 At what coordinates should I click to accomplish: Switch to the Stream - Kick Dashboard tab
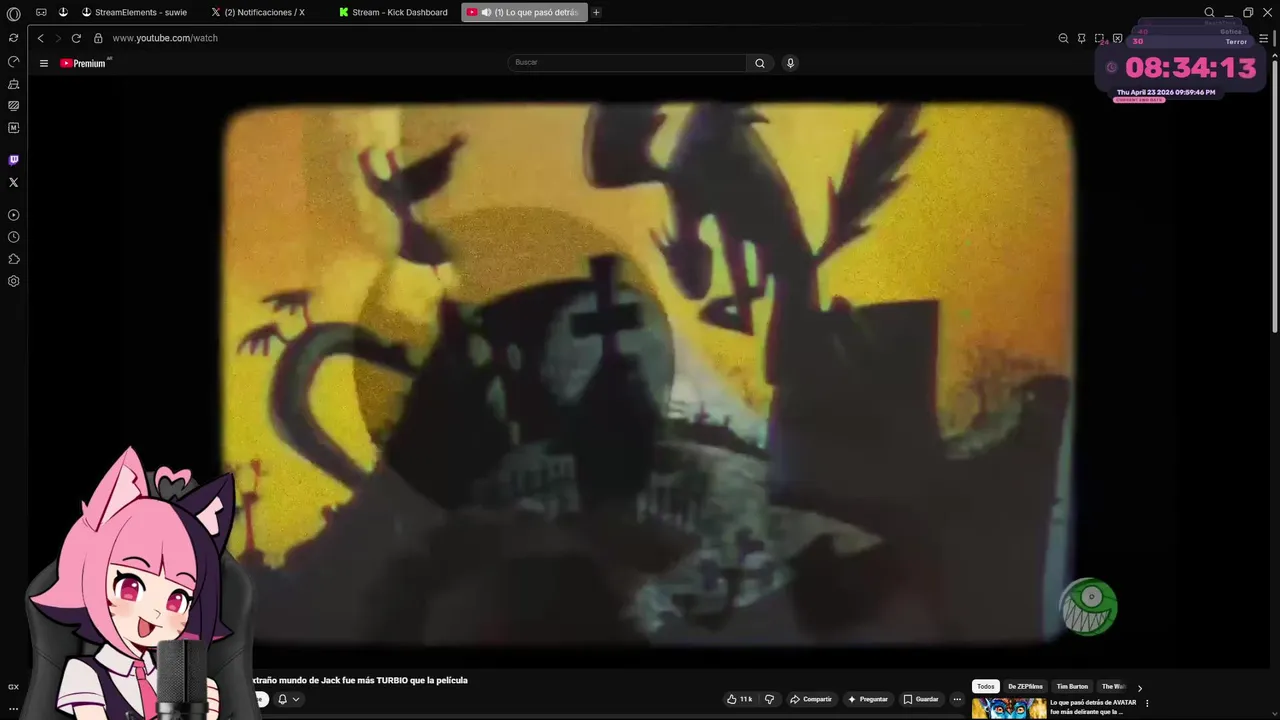(x=393, y=12)
